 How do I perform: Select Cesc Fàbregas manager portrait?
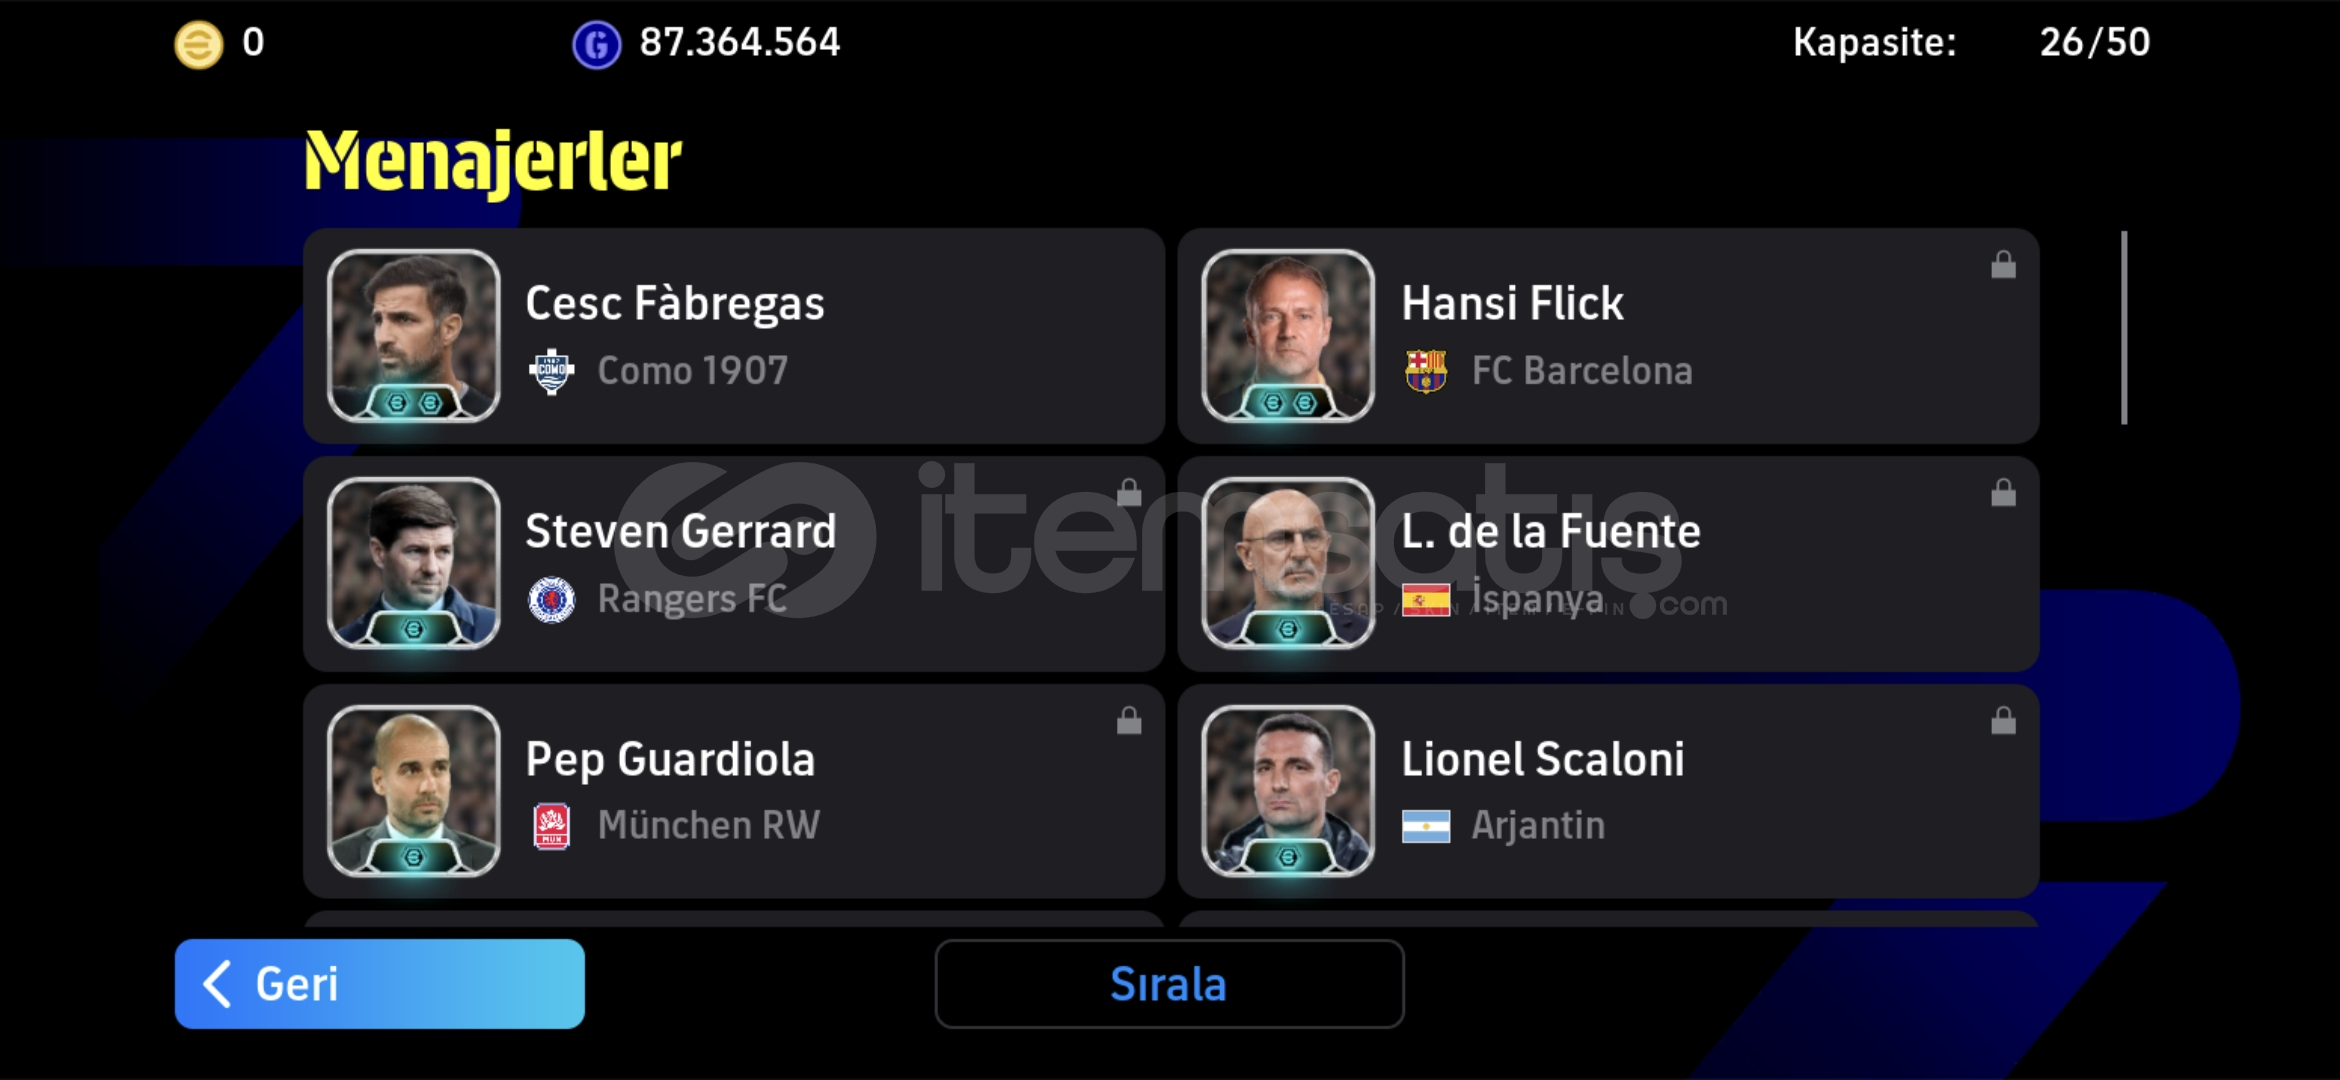tap(413, 336)
